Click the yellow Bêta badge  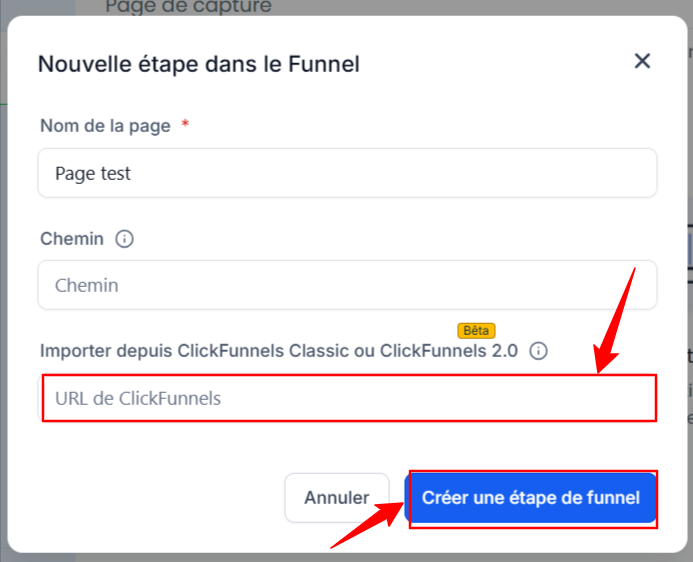476,330
